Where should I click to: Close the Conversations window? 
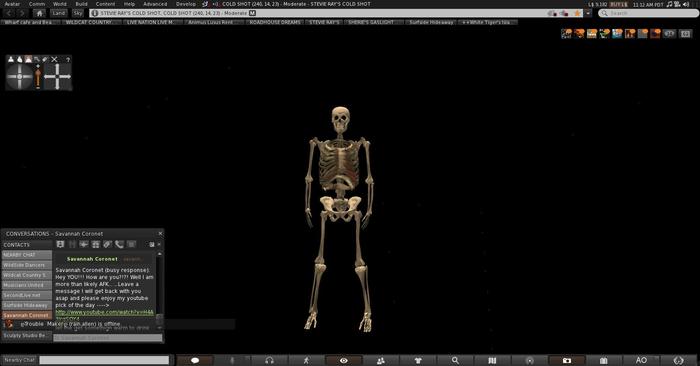pyautogui.click(x=160, y=233)
